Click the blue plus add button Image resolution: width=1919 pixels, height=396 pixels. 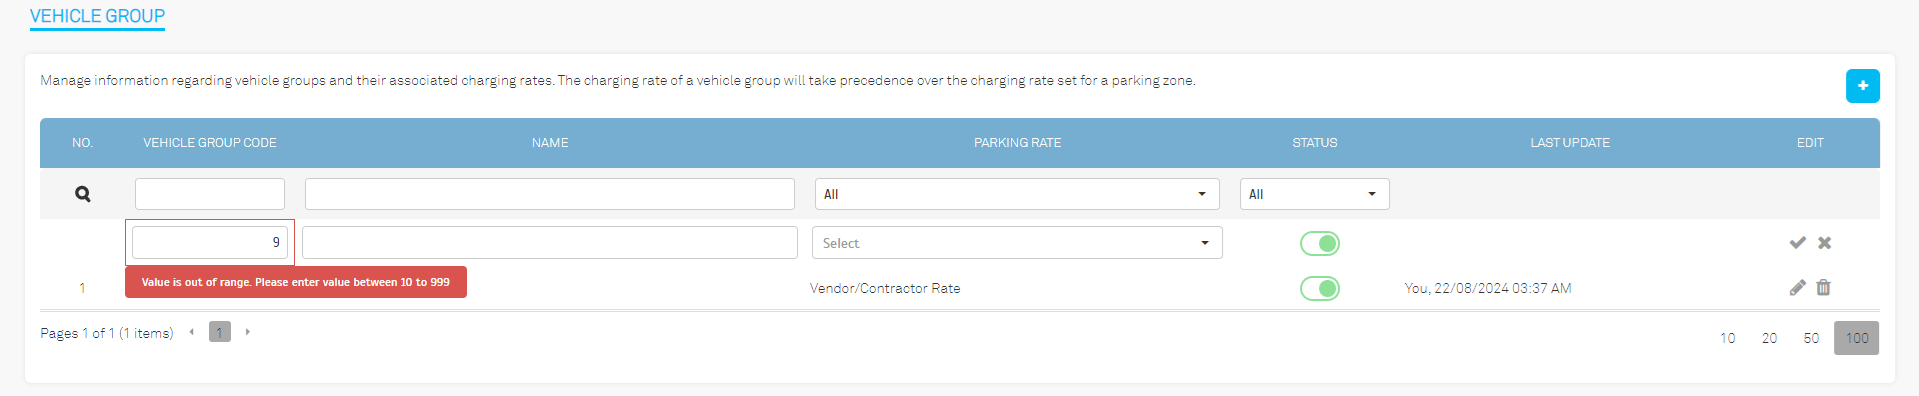click(1862, 86)
